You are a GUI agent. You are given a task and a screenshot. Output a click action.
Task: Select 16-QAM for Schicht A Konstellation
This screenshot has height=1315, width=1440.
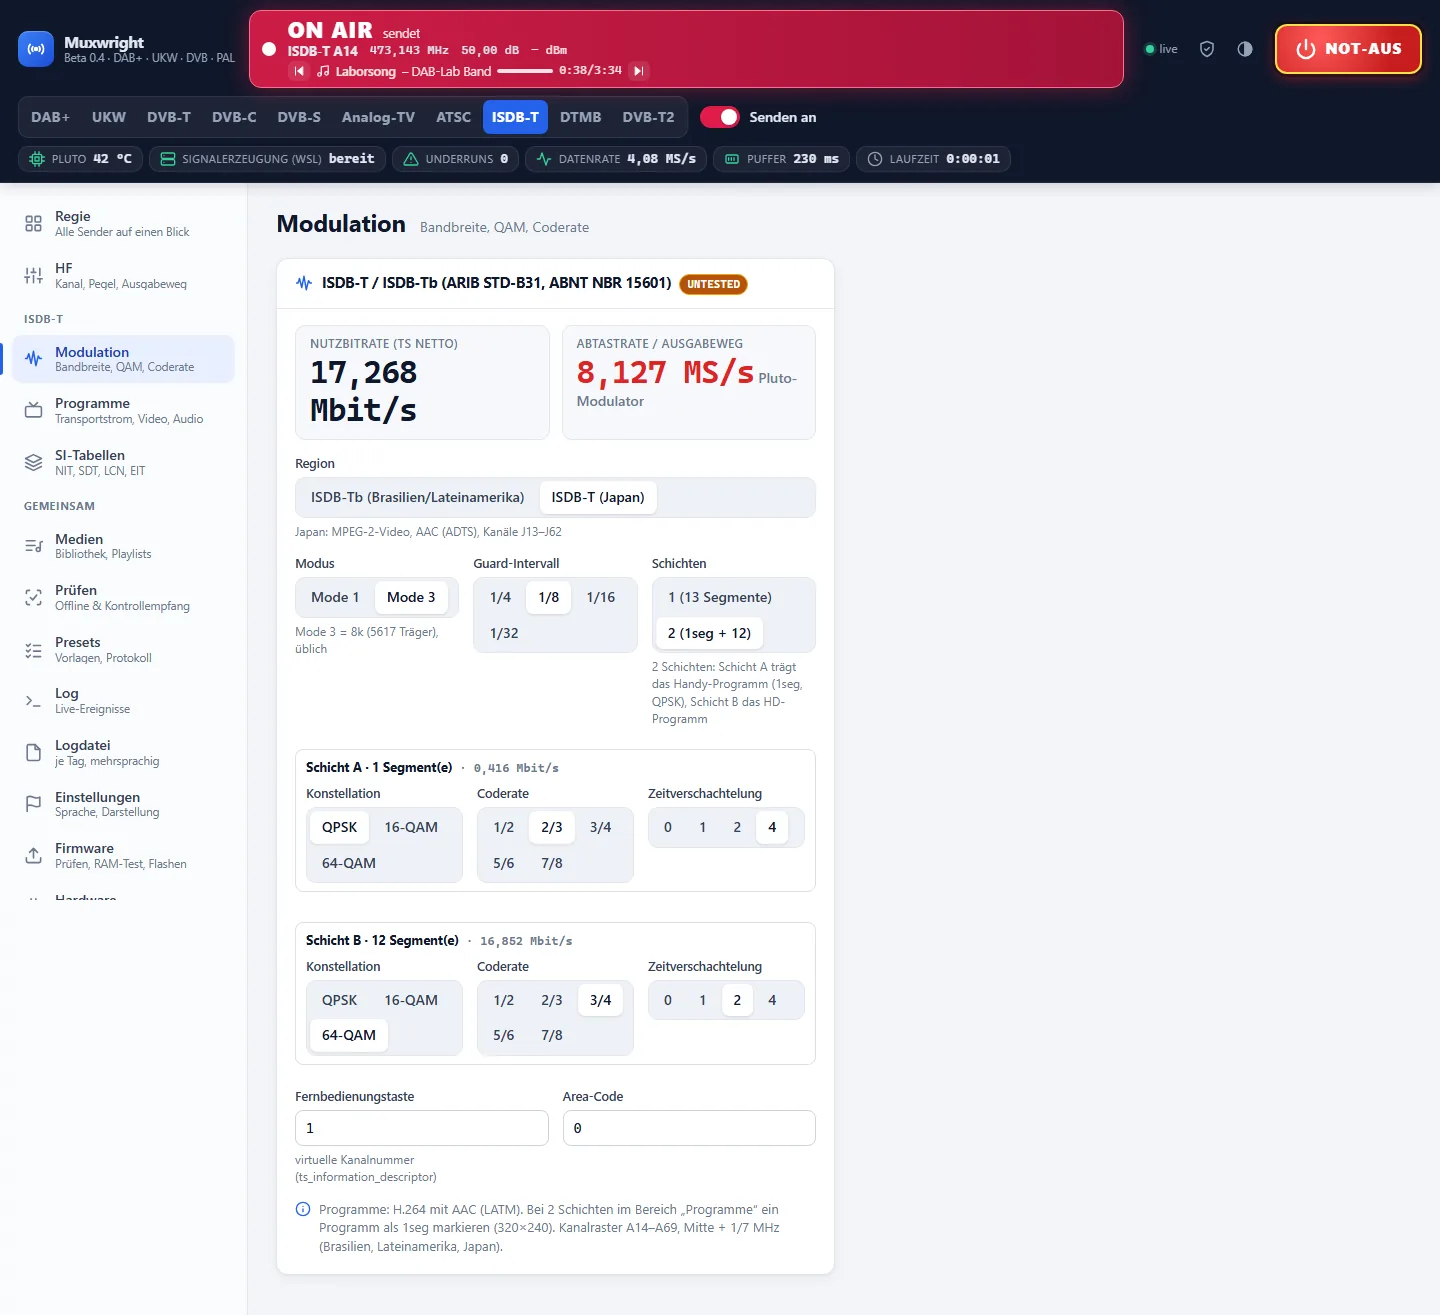point(411,828)
